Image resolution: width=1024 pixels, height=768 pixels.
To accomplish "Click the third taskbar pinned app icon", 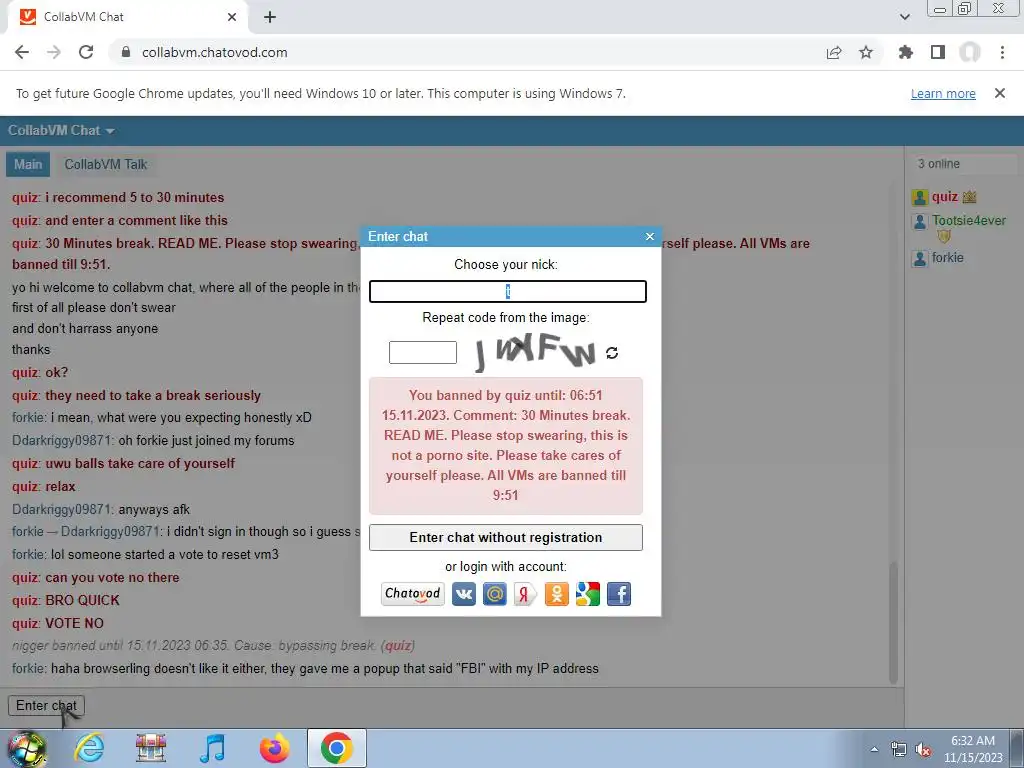I will (x=151, y=748).
